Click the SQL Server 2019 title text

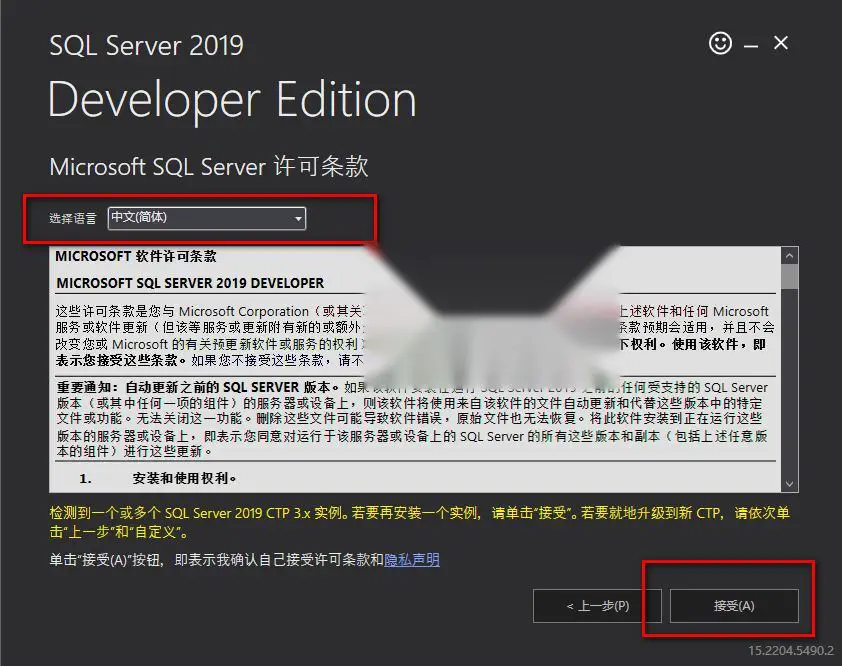tap(147, 45)
